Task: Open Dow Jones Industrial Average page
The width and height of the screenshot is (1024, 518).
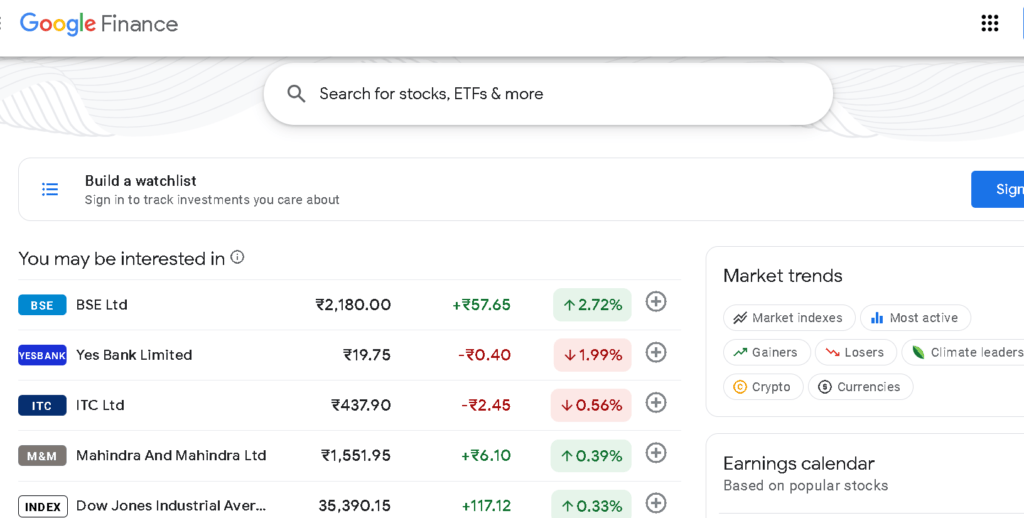Action: pos(171,506)
